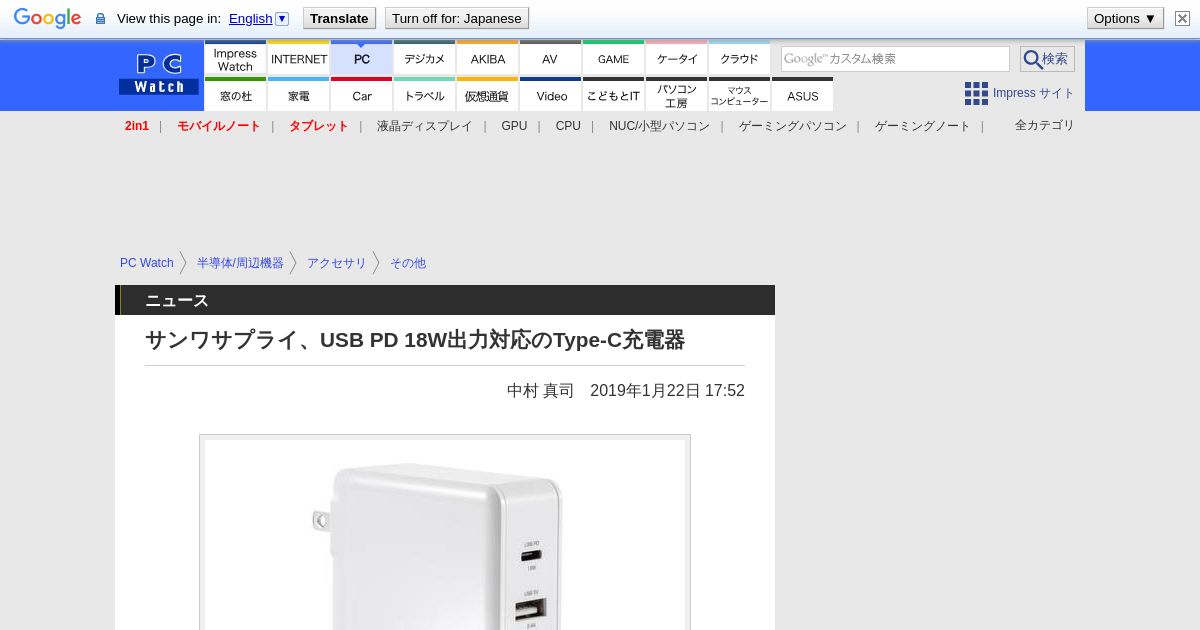The image size is (1200, 630).
Task: Open the AV tab
Action: pos(550,59)
